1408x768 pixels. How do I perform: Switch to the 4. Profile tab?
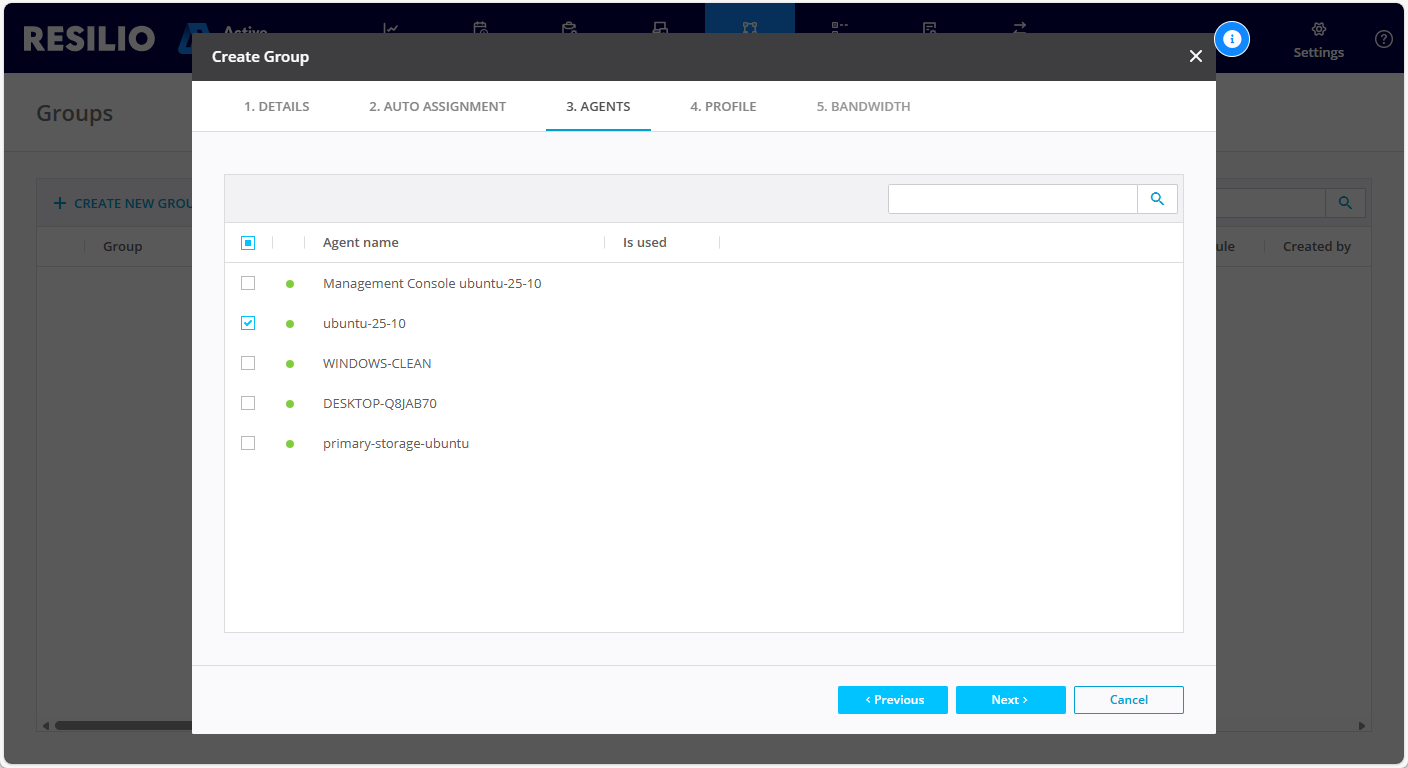(723, 107)
